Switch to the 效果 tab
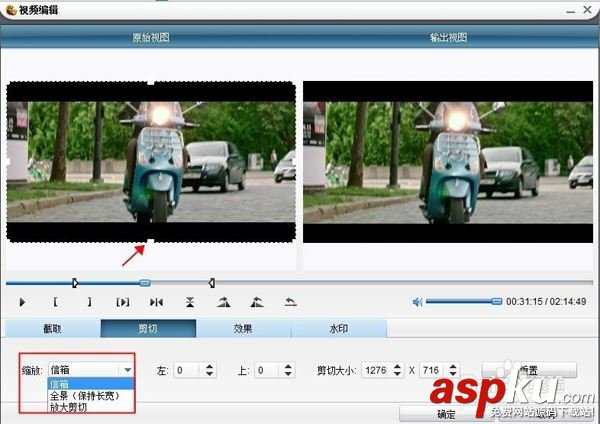The height and width of the screenshot is (424, 600). 243,328
